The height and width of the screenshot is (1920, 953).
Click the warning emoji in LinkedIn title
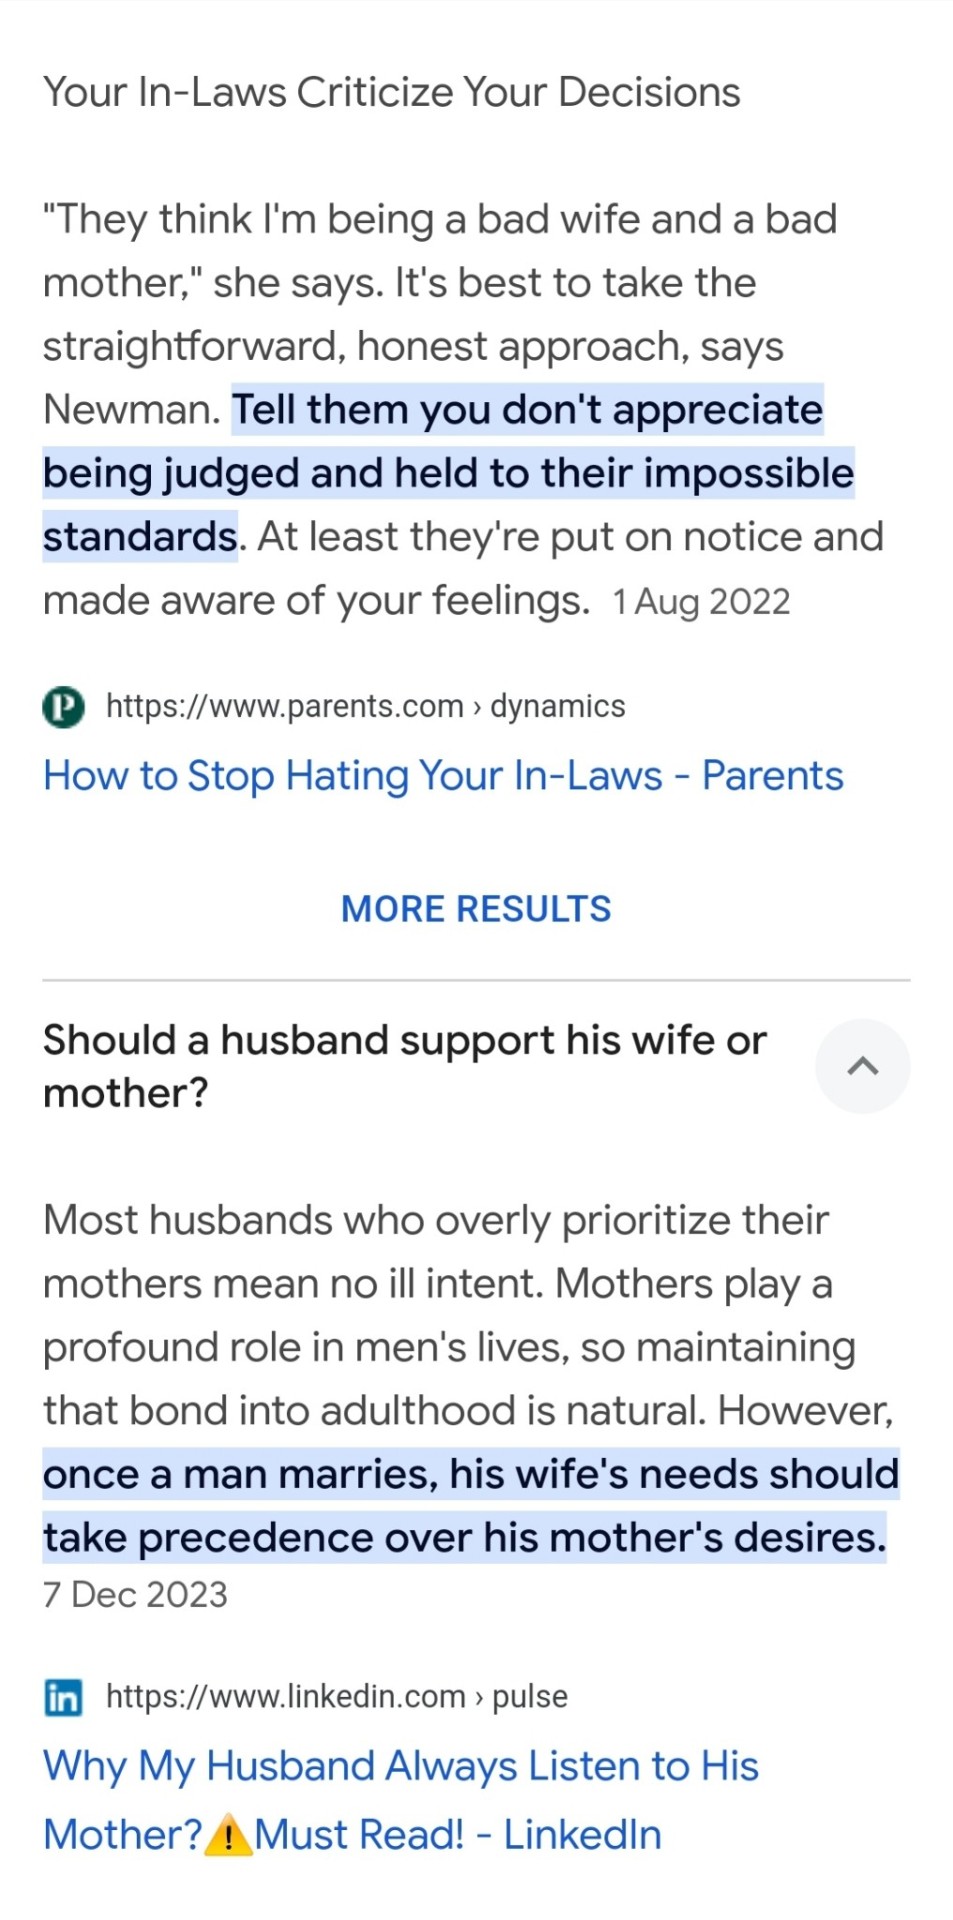228,1835
